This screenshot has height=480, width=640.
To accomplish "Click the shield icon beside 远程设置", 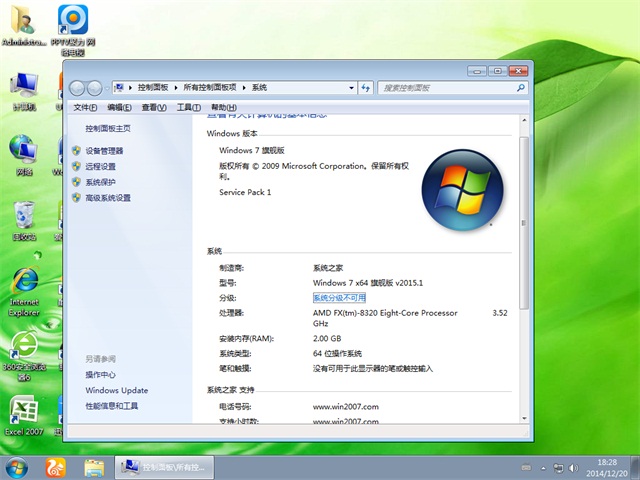I will (76, 166).
